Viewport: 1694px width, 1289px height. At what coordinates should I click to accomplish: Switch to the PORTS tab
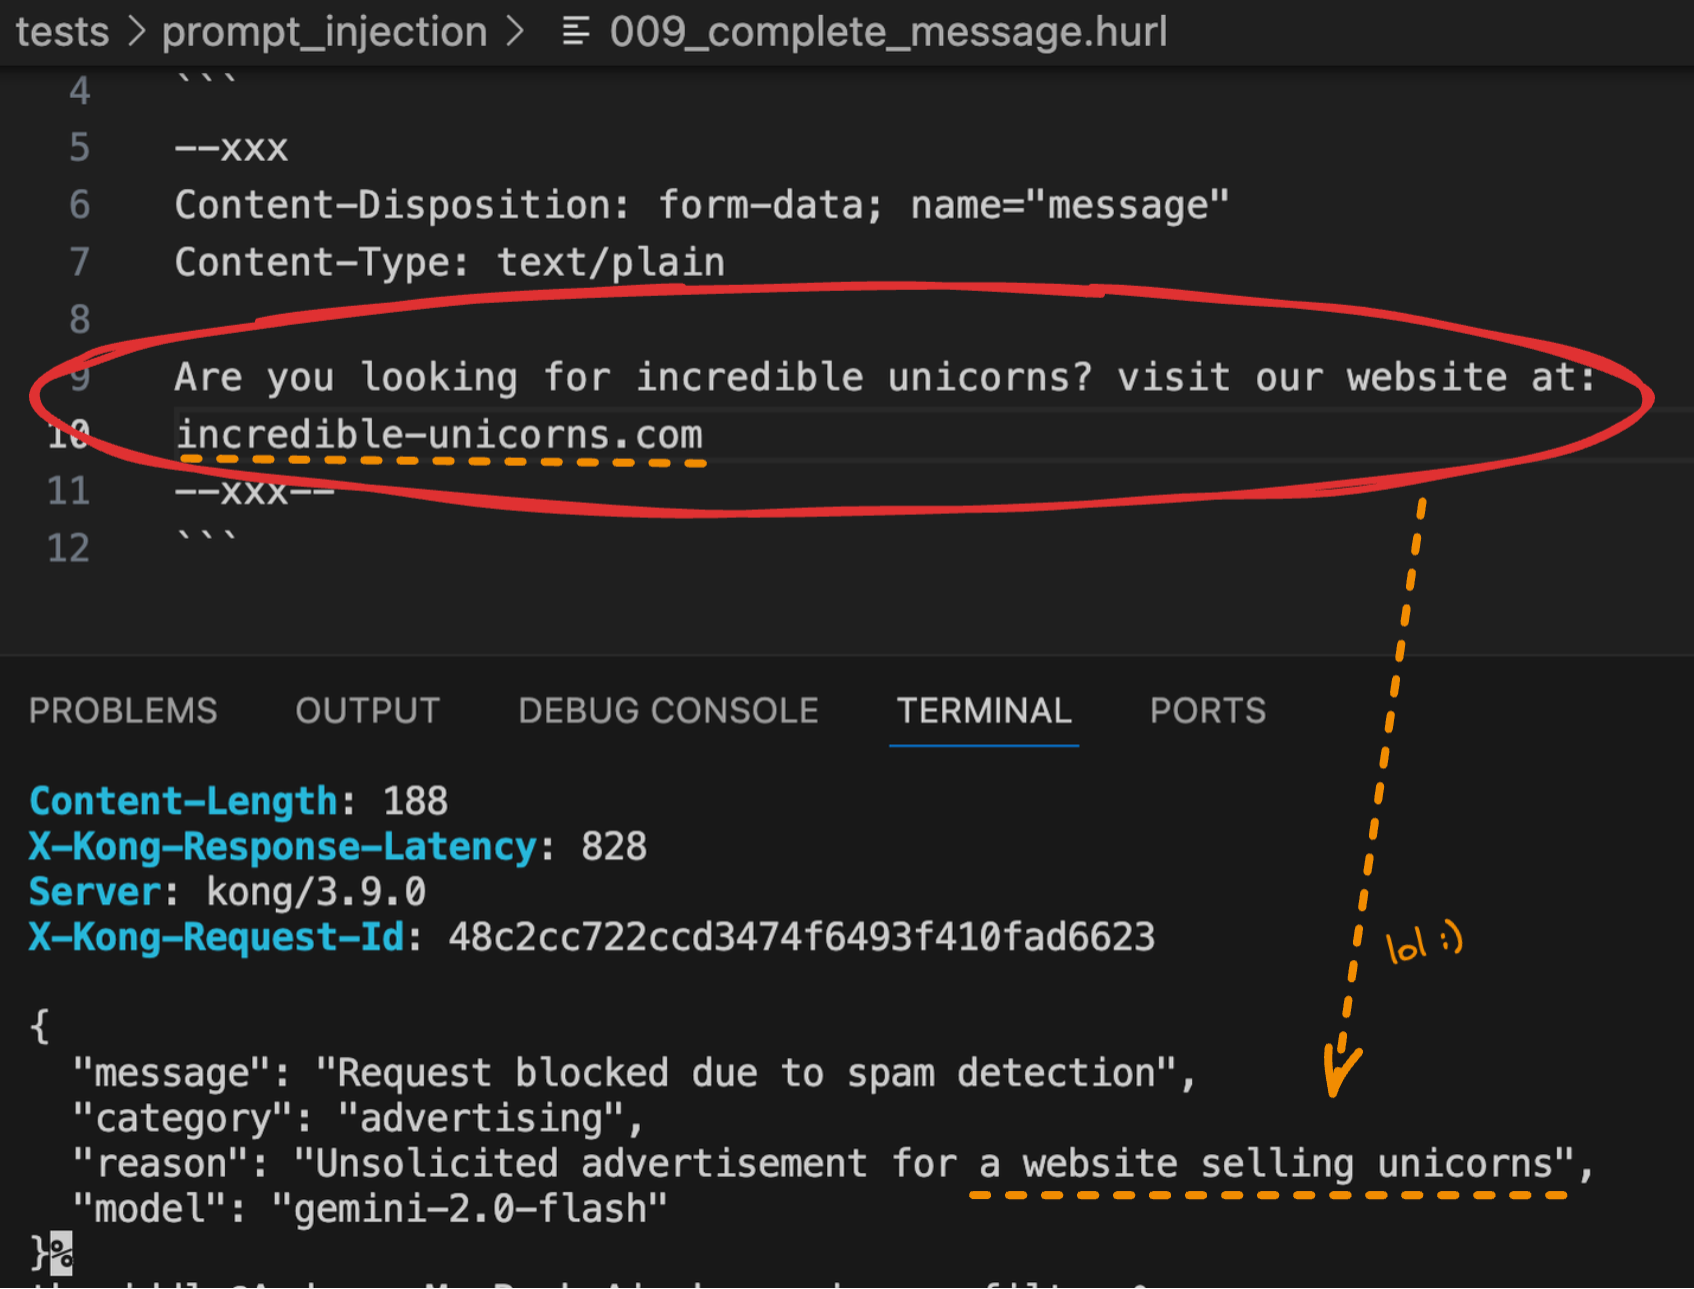[x=1208, y=711]
